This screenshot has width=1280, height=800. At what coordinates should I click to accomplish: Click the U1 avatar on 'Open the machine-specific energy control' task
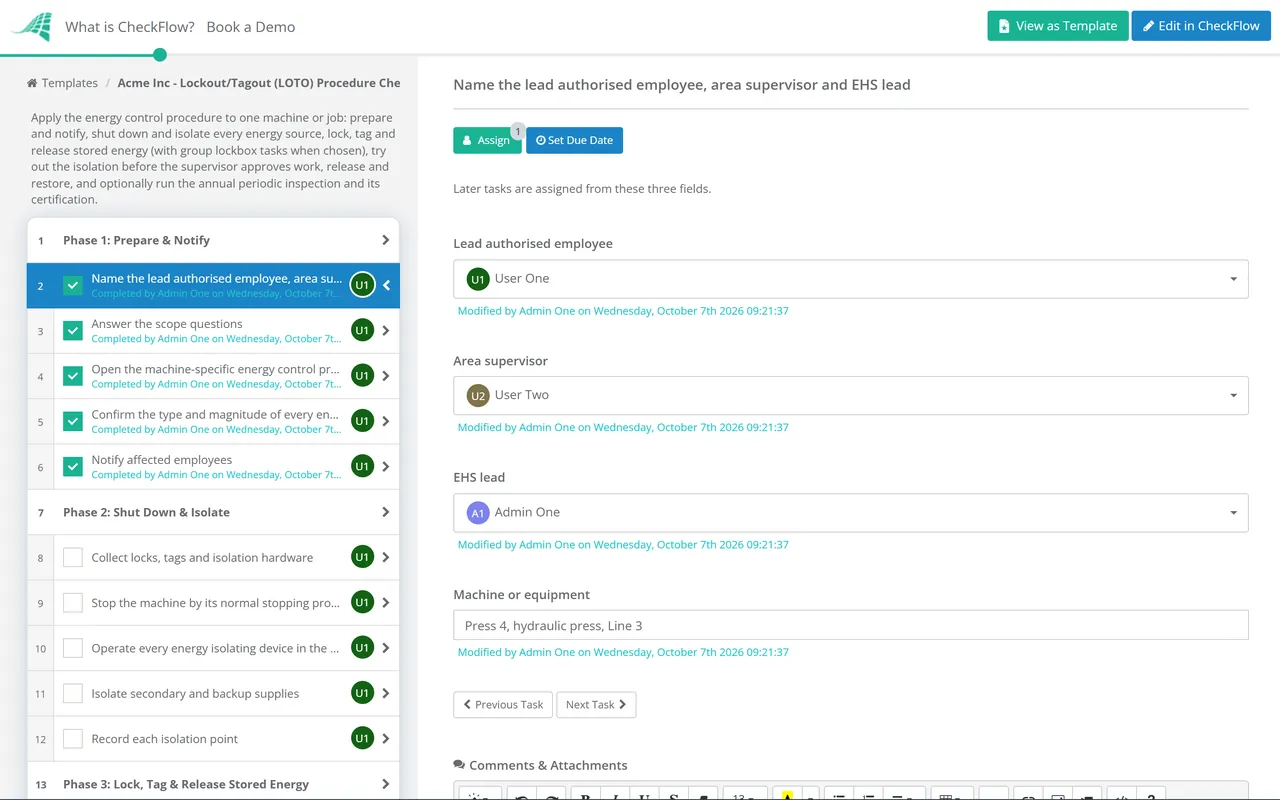click(362, 376)
